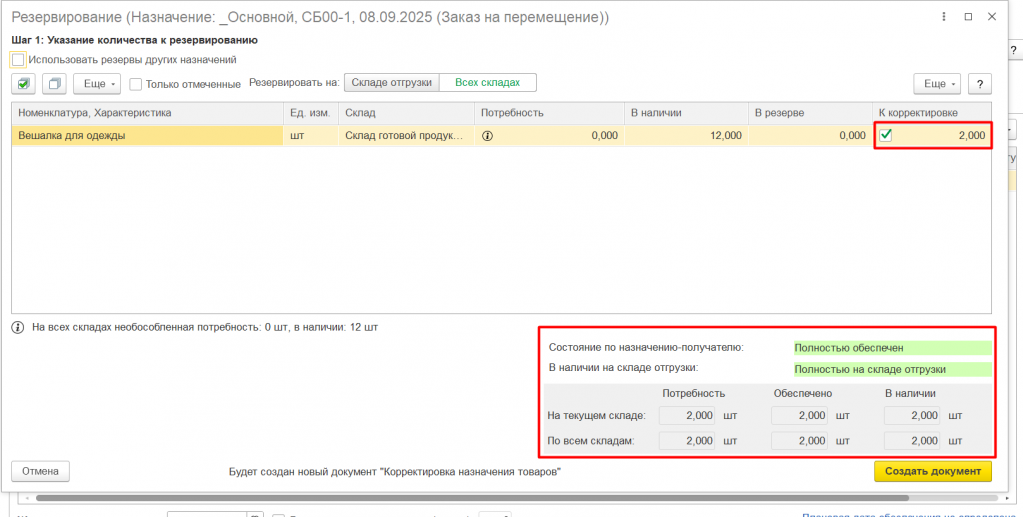The height and width of the screenshot is (517, 1023).
Task: Open the kebab menu in the title bar
Action: click(x=944, y=18)
